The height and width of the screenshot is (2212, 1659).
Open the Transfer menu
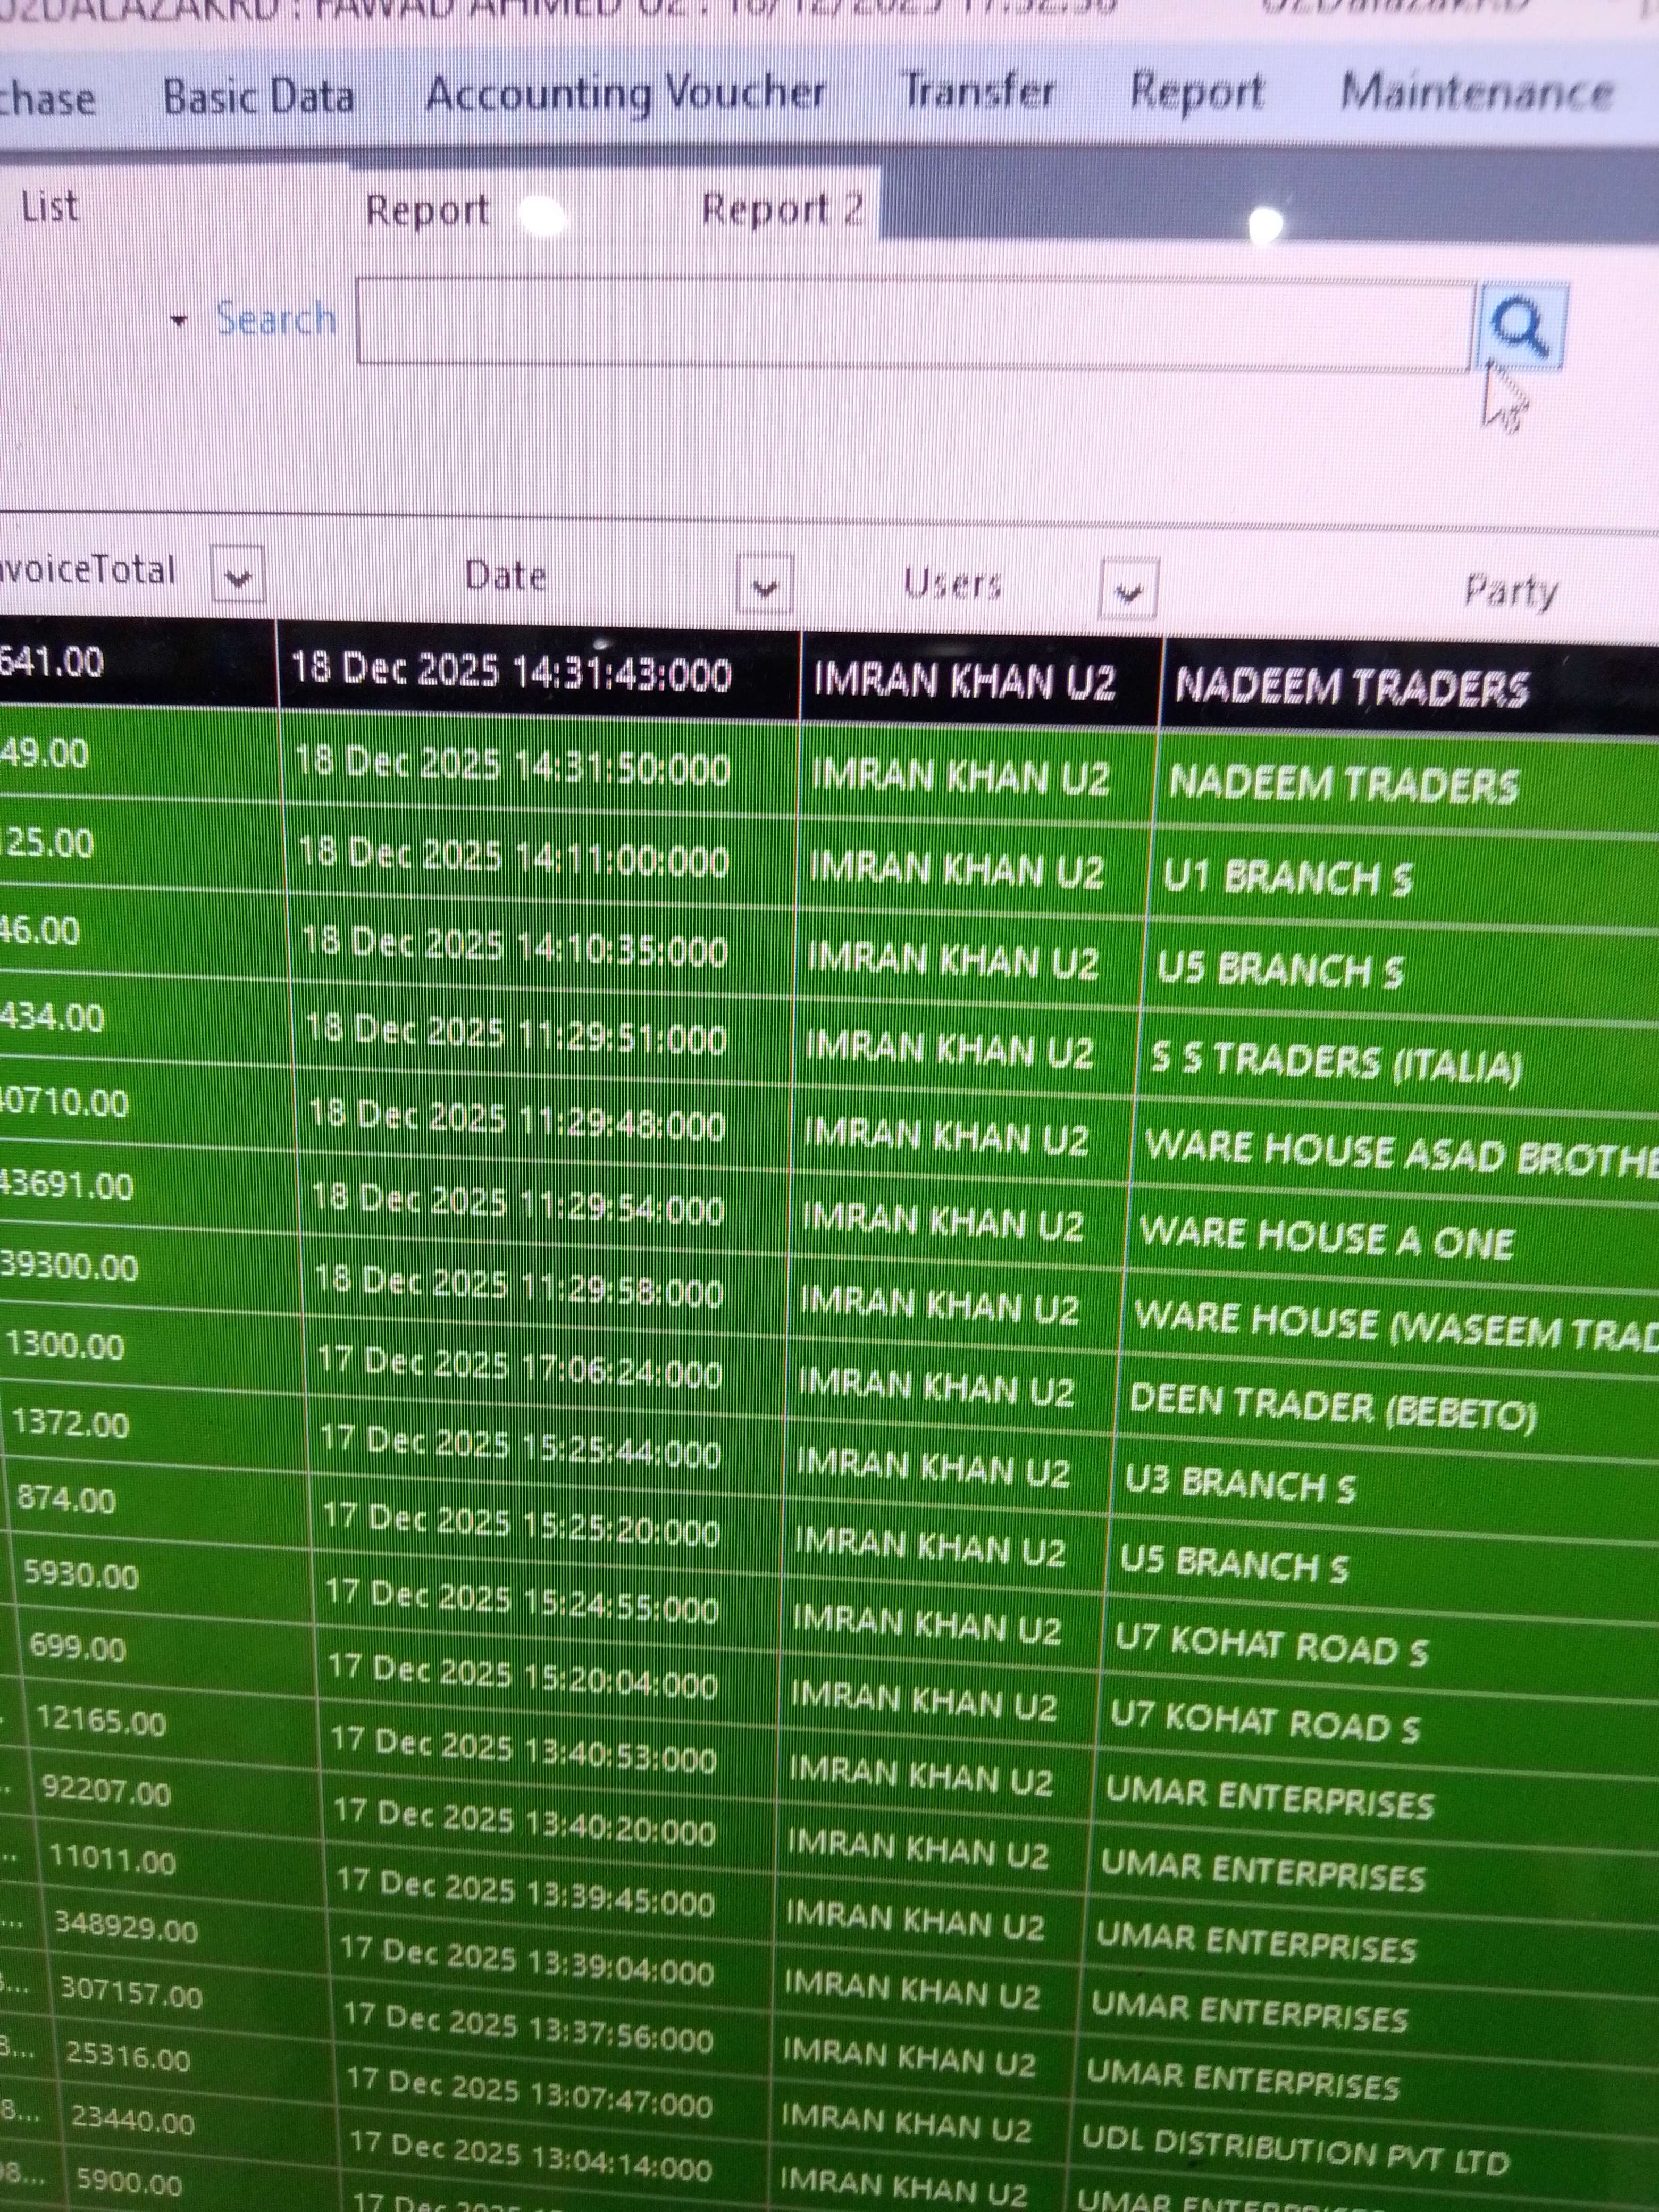(978, 91)
